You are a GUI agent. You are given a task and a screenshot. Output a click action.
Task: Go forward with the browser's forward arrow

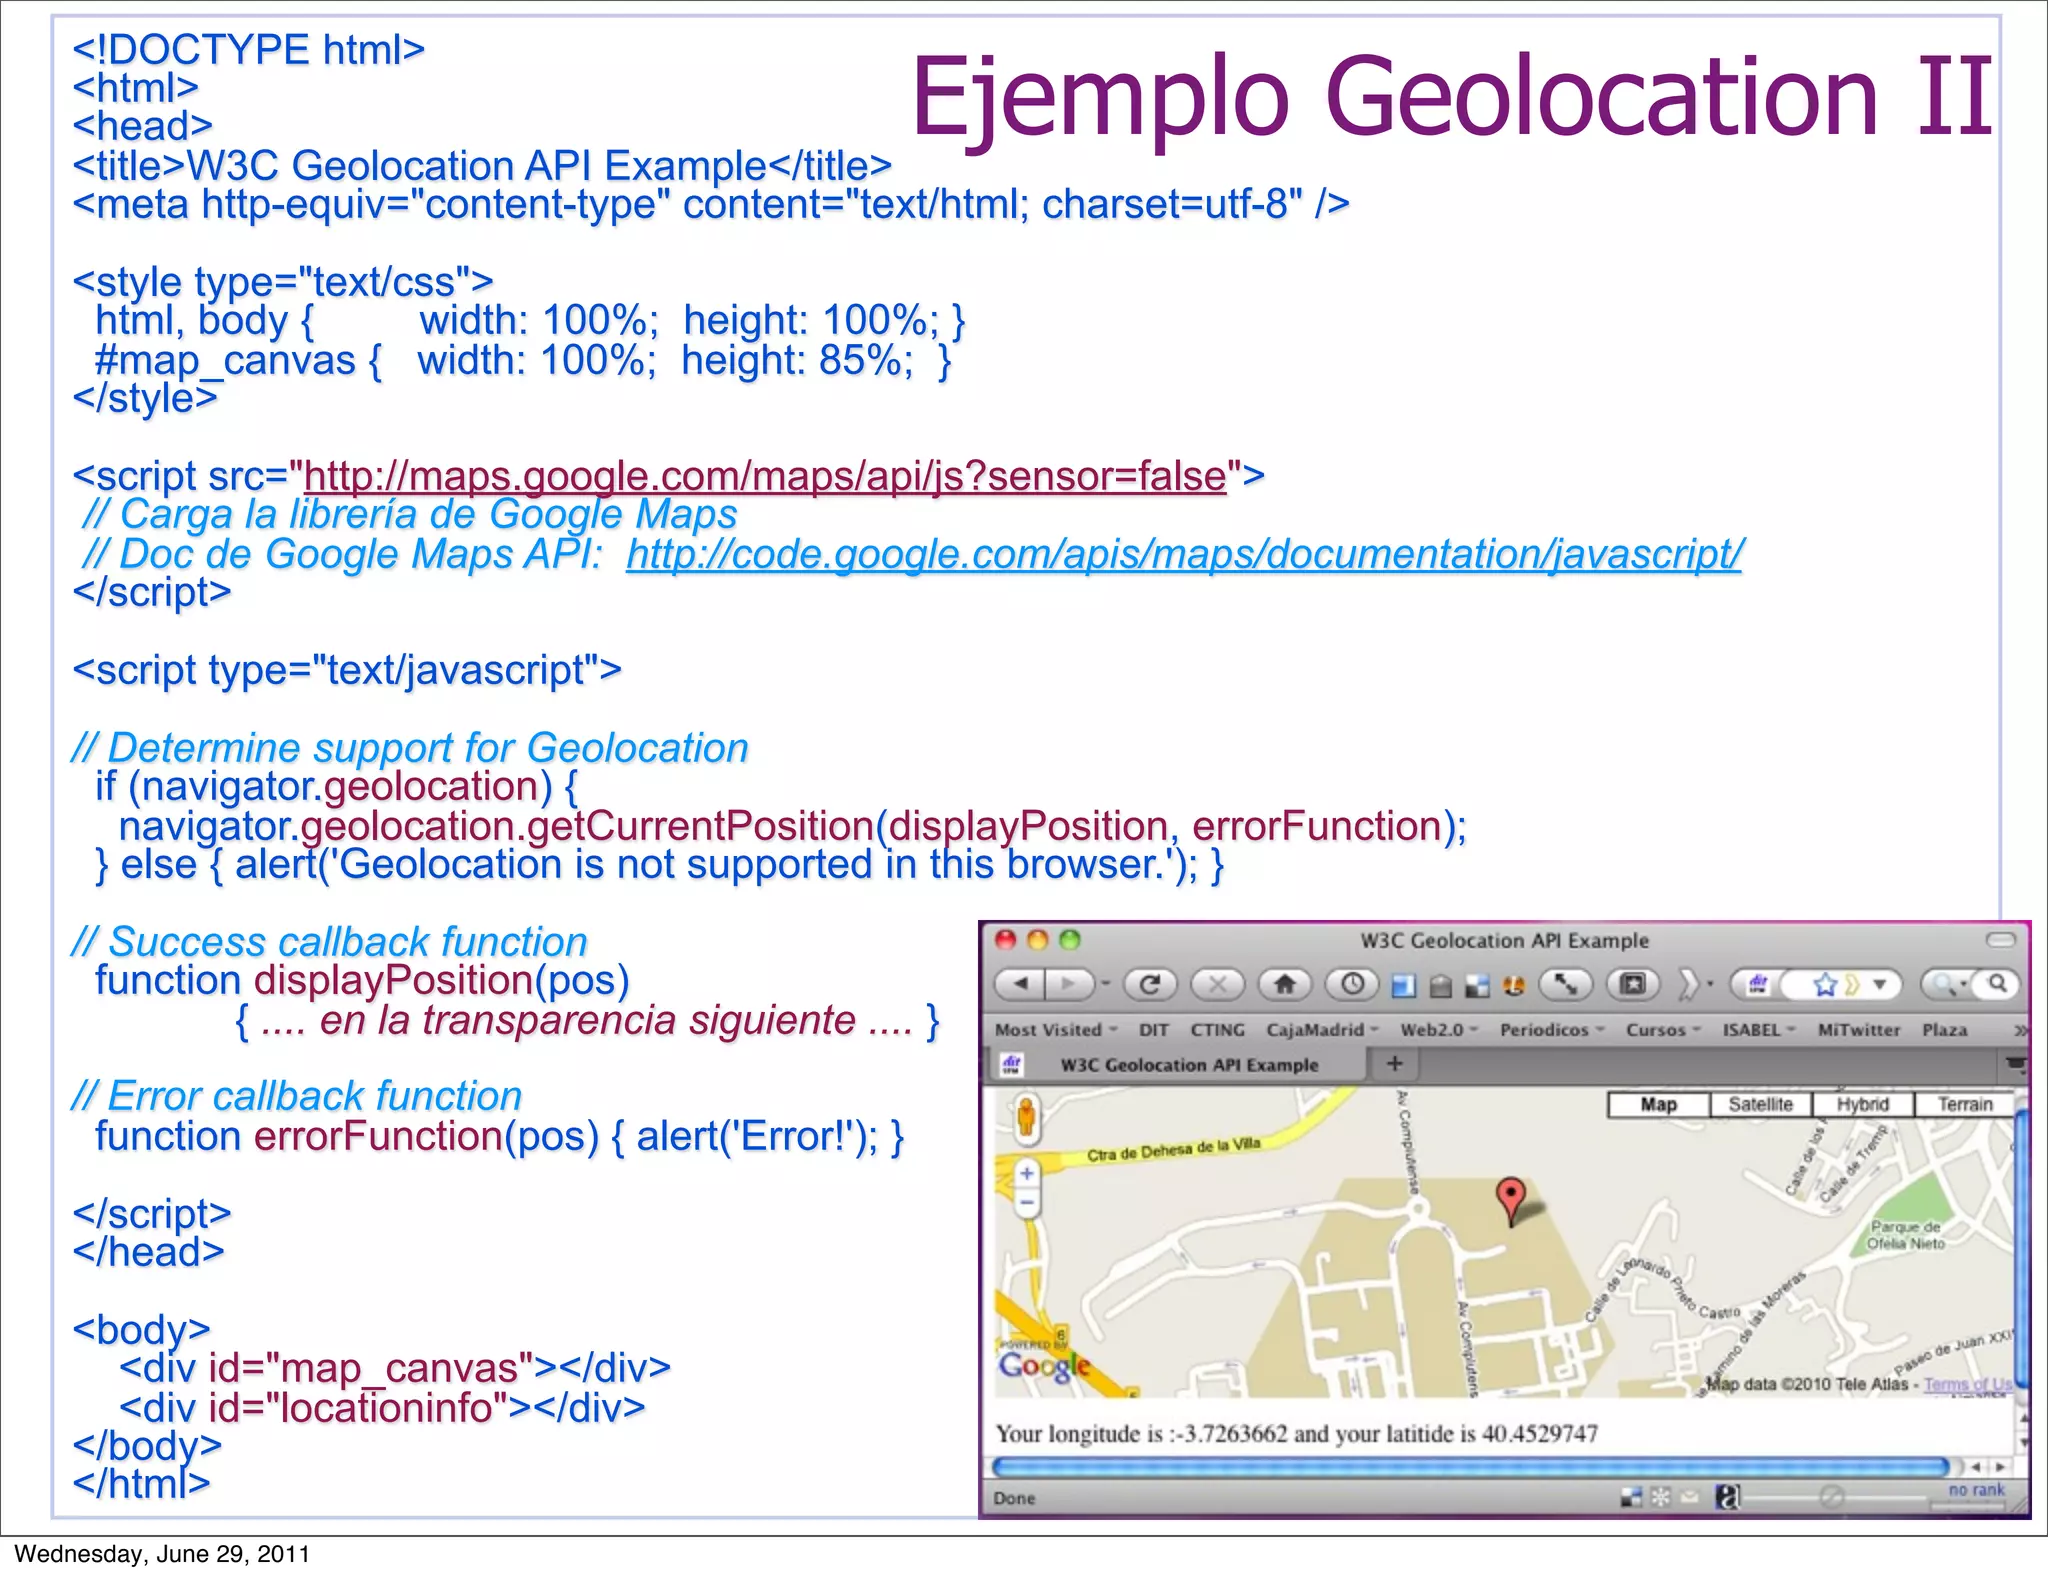(1068, 984)
